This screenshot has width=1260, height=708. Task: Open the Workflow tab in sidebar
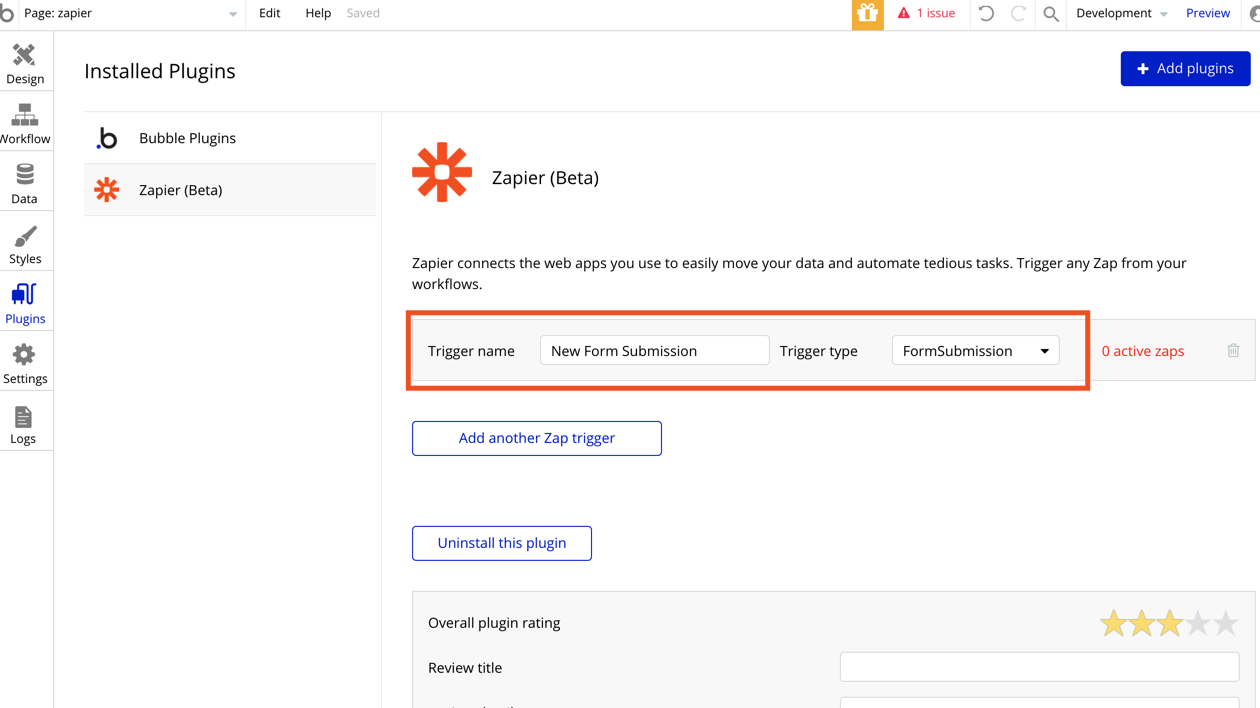25,124
